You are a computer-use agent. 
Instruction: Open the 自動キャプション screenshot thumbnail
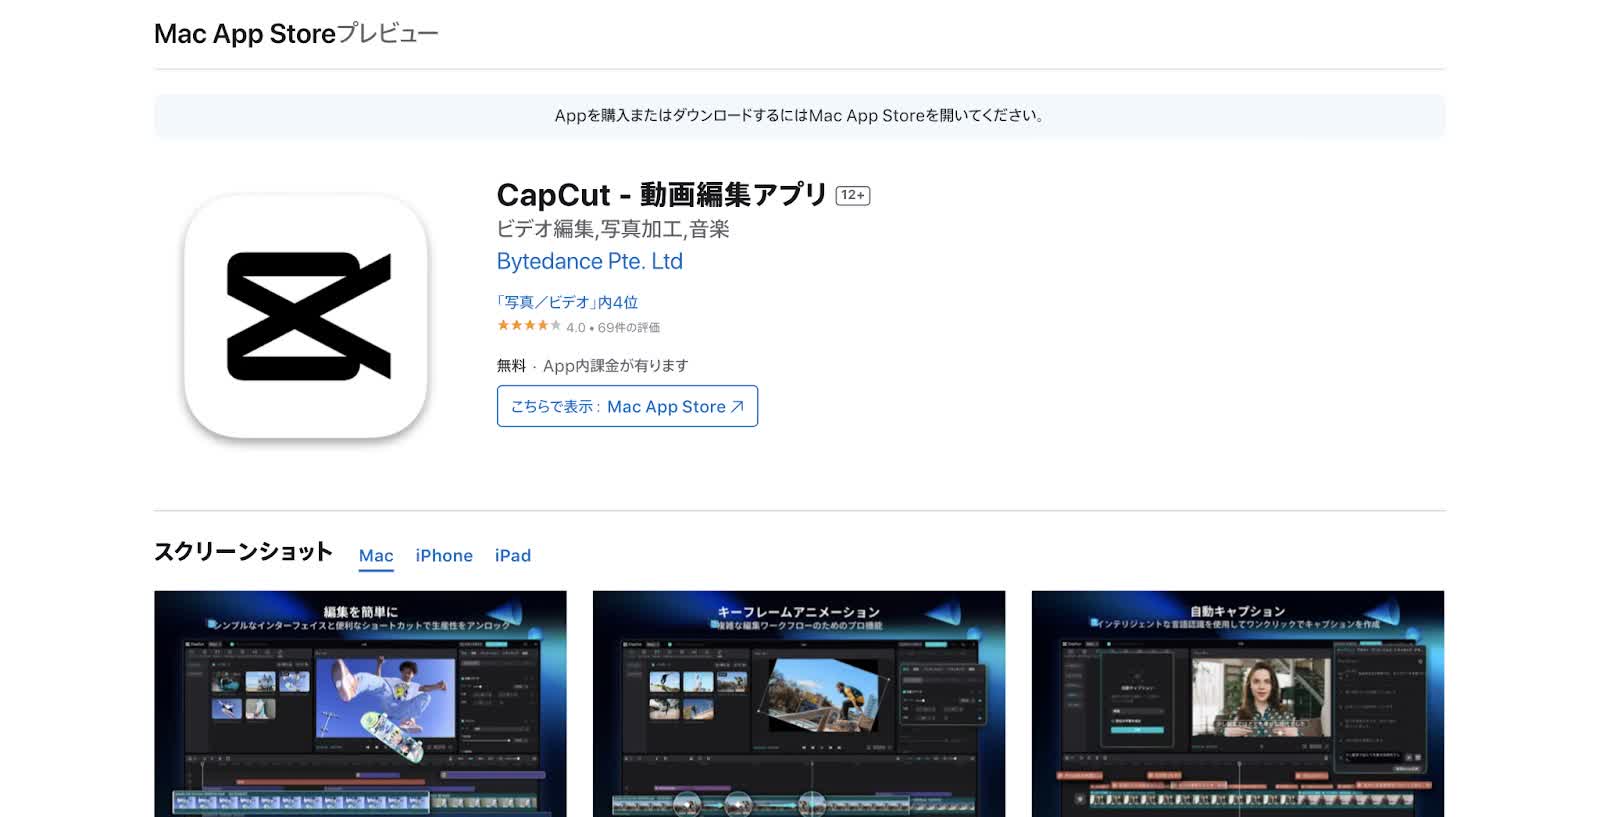click(1238, 704)
